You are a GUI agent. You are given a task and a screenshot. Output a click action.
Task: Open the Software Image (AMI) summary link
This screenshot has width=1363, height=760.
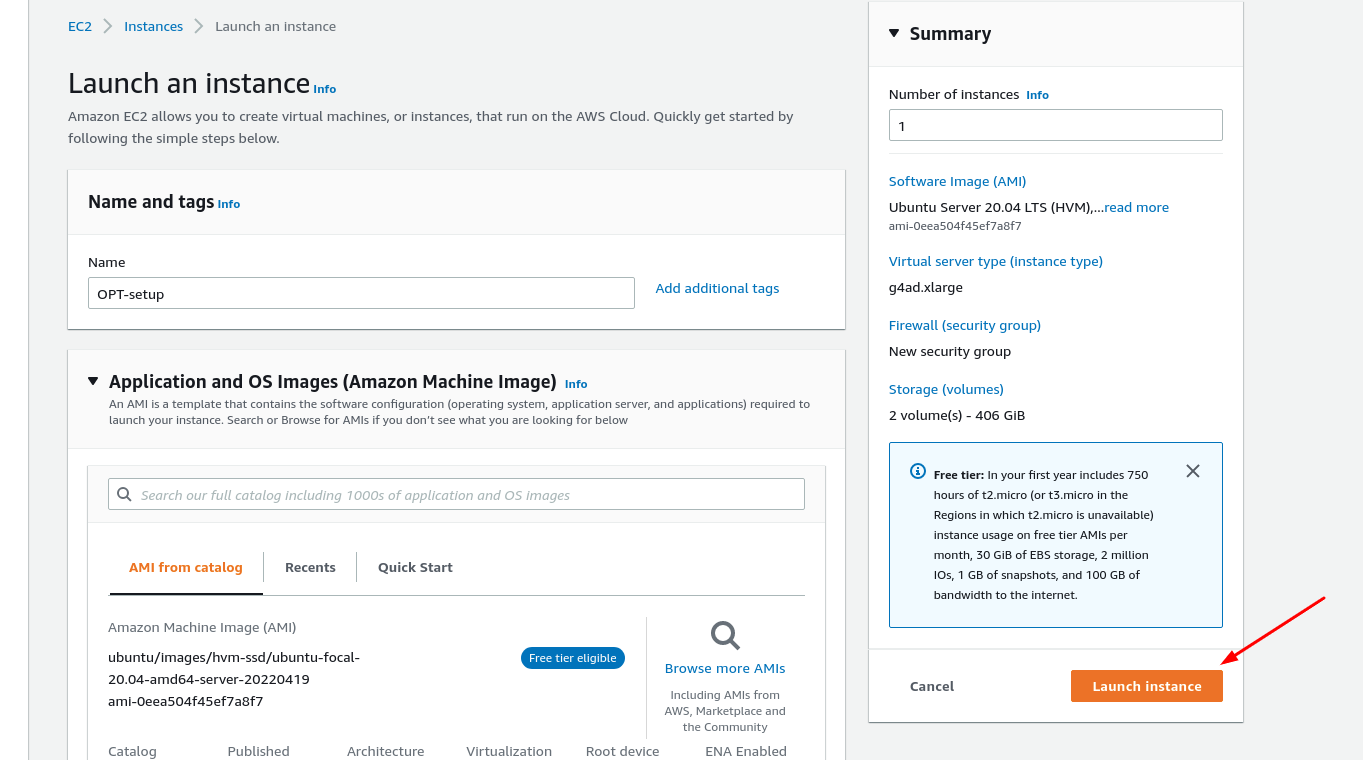(957, 181)
